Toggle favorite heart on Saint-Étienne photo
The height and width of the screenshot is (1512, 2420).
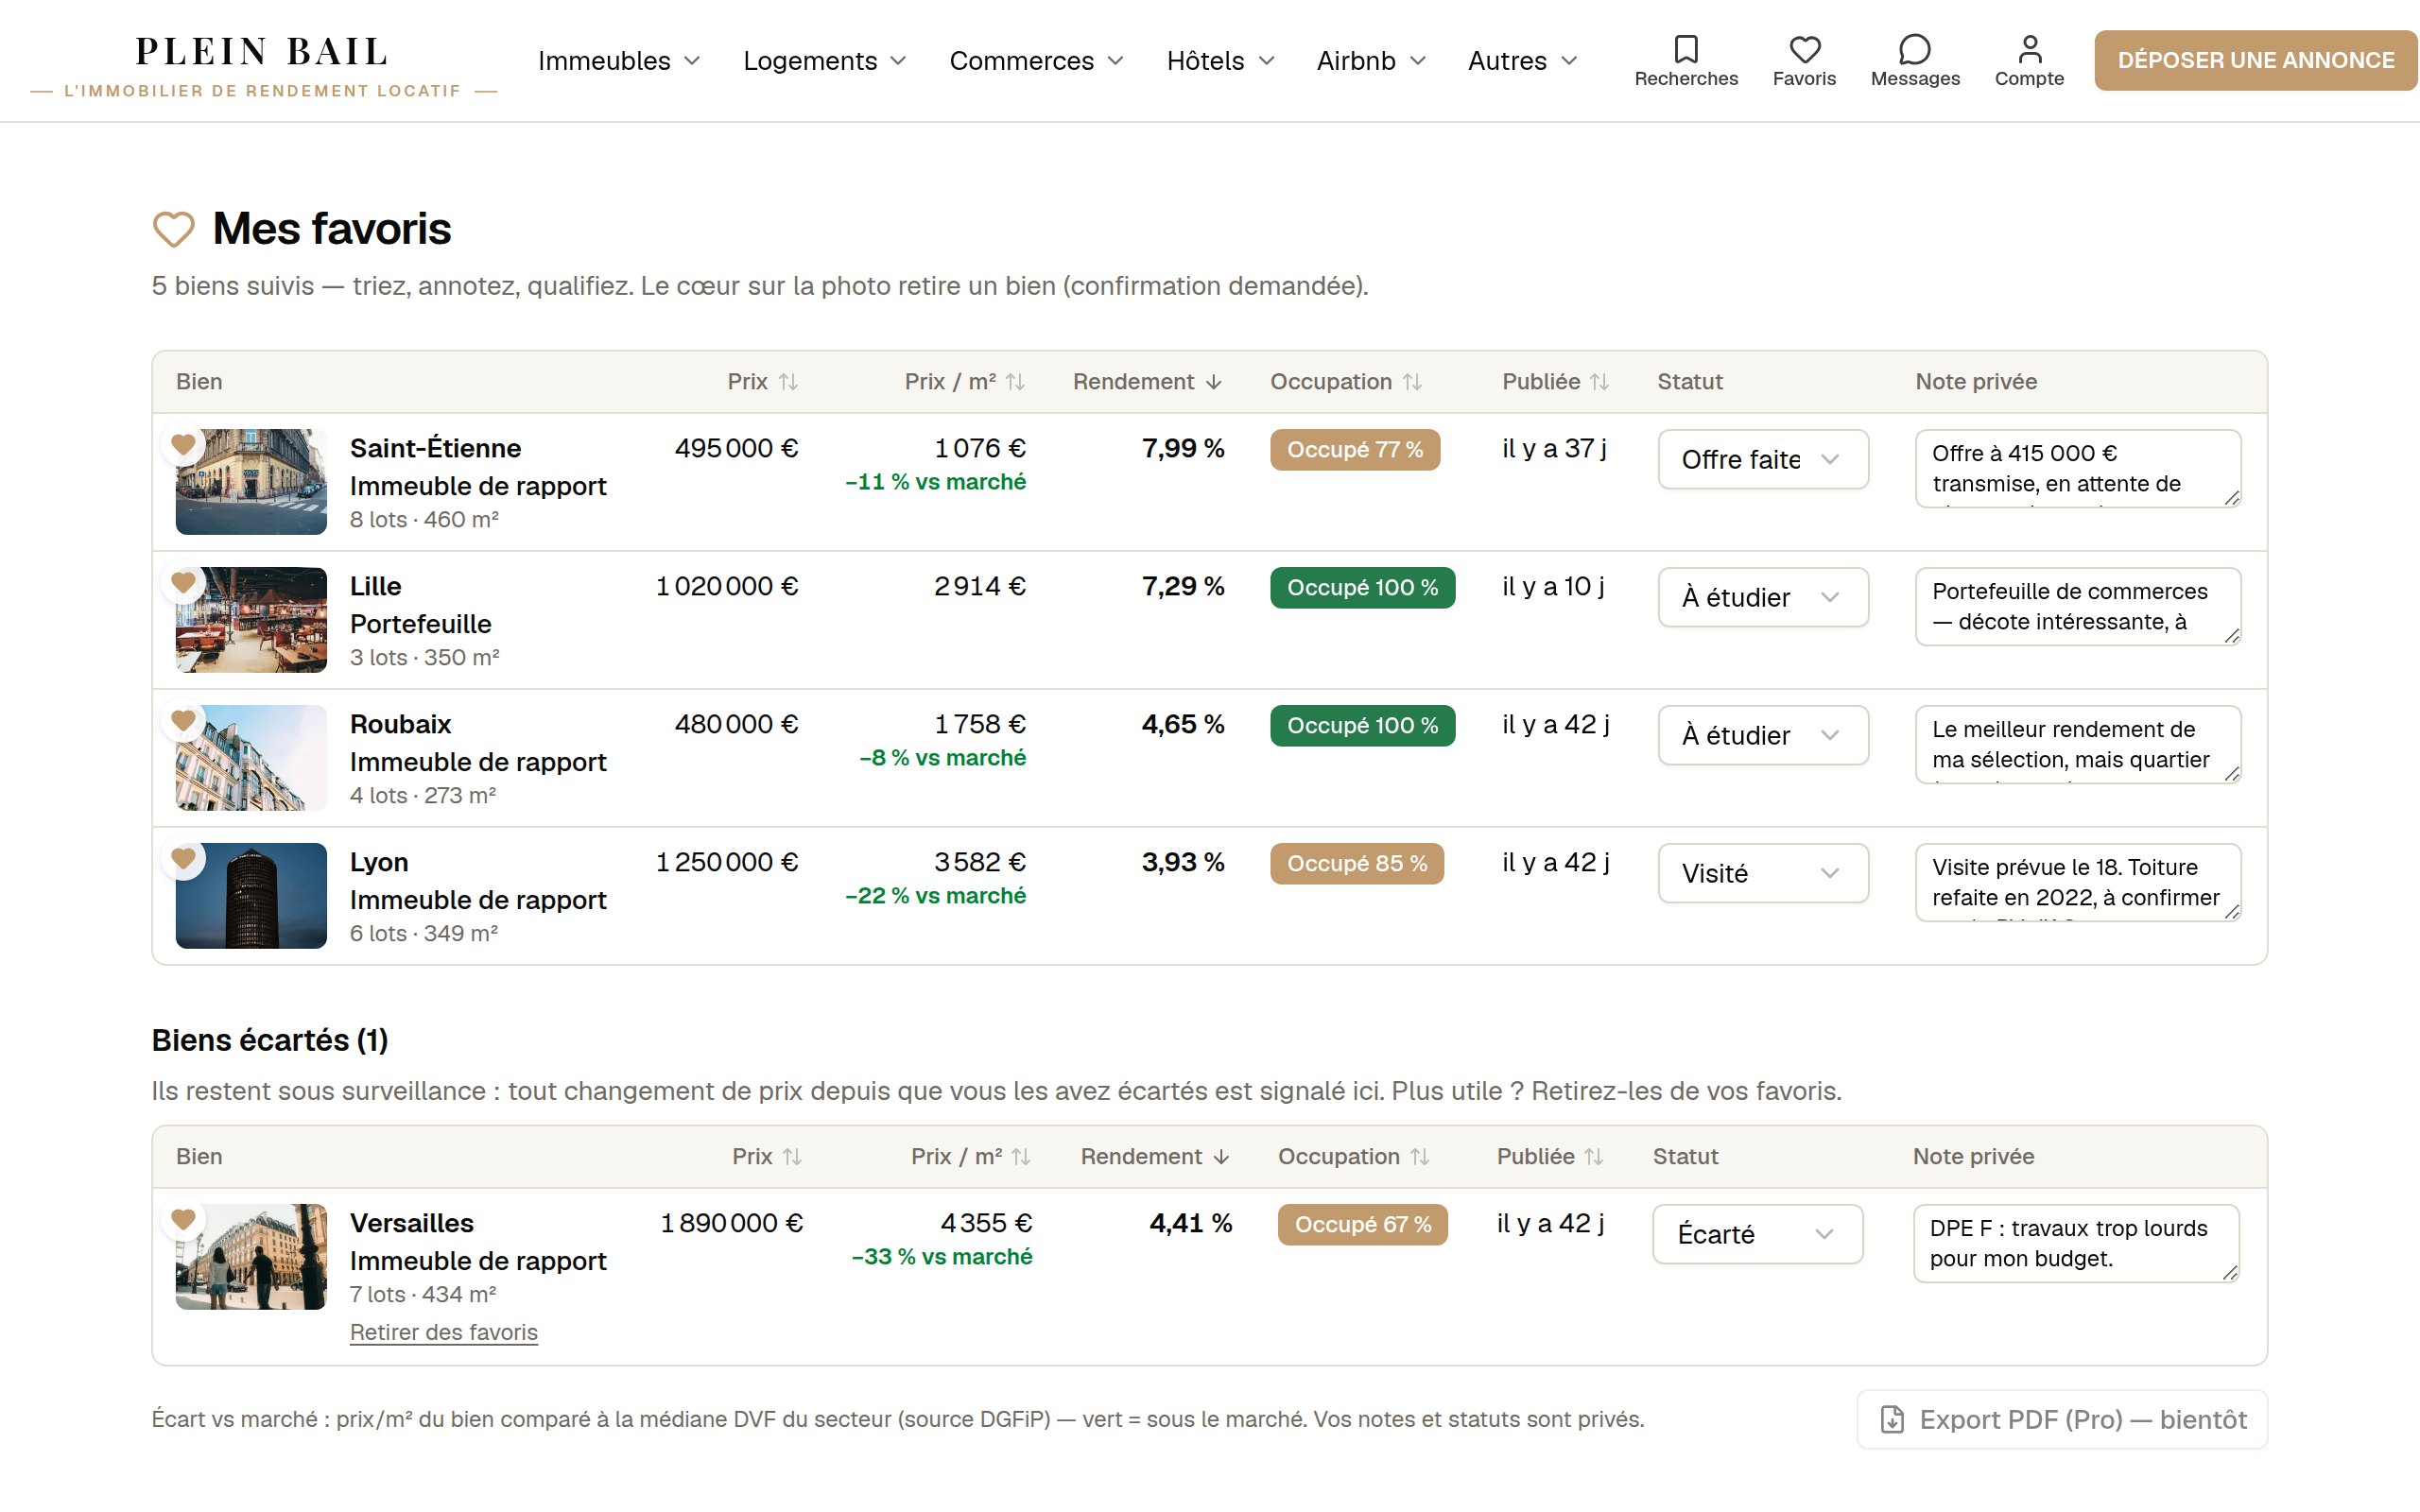[x=183, y=444]
